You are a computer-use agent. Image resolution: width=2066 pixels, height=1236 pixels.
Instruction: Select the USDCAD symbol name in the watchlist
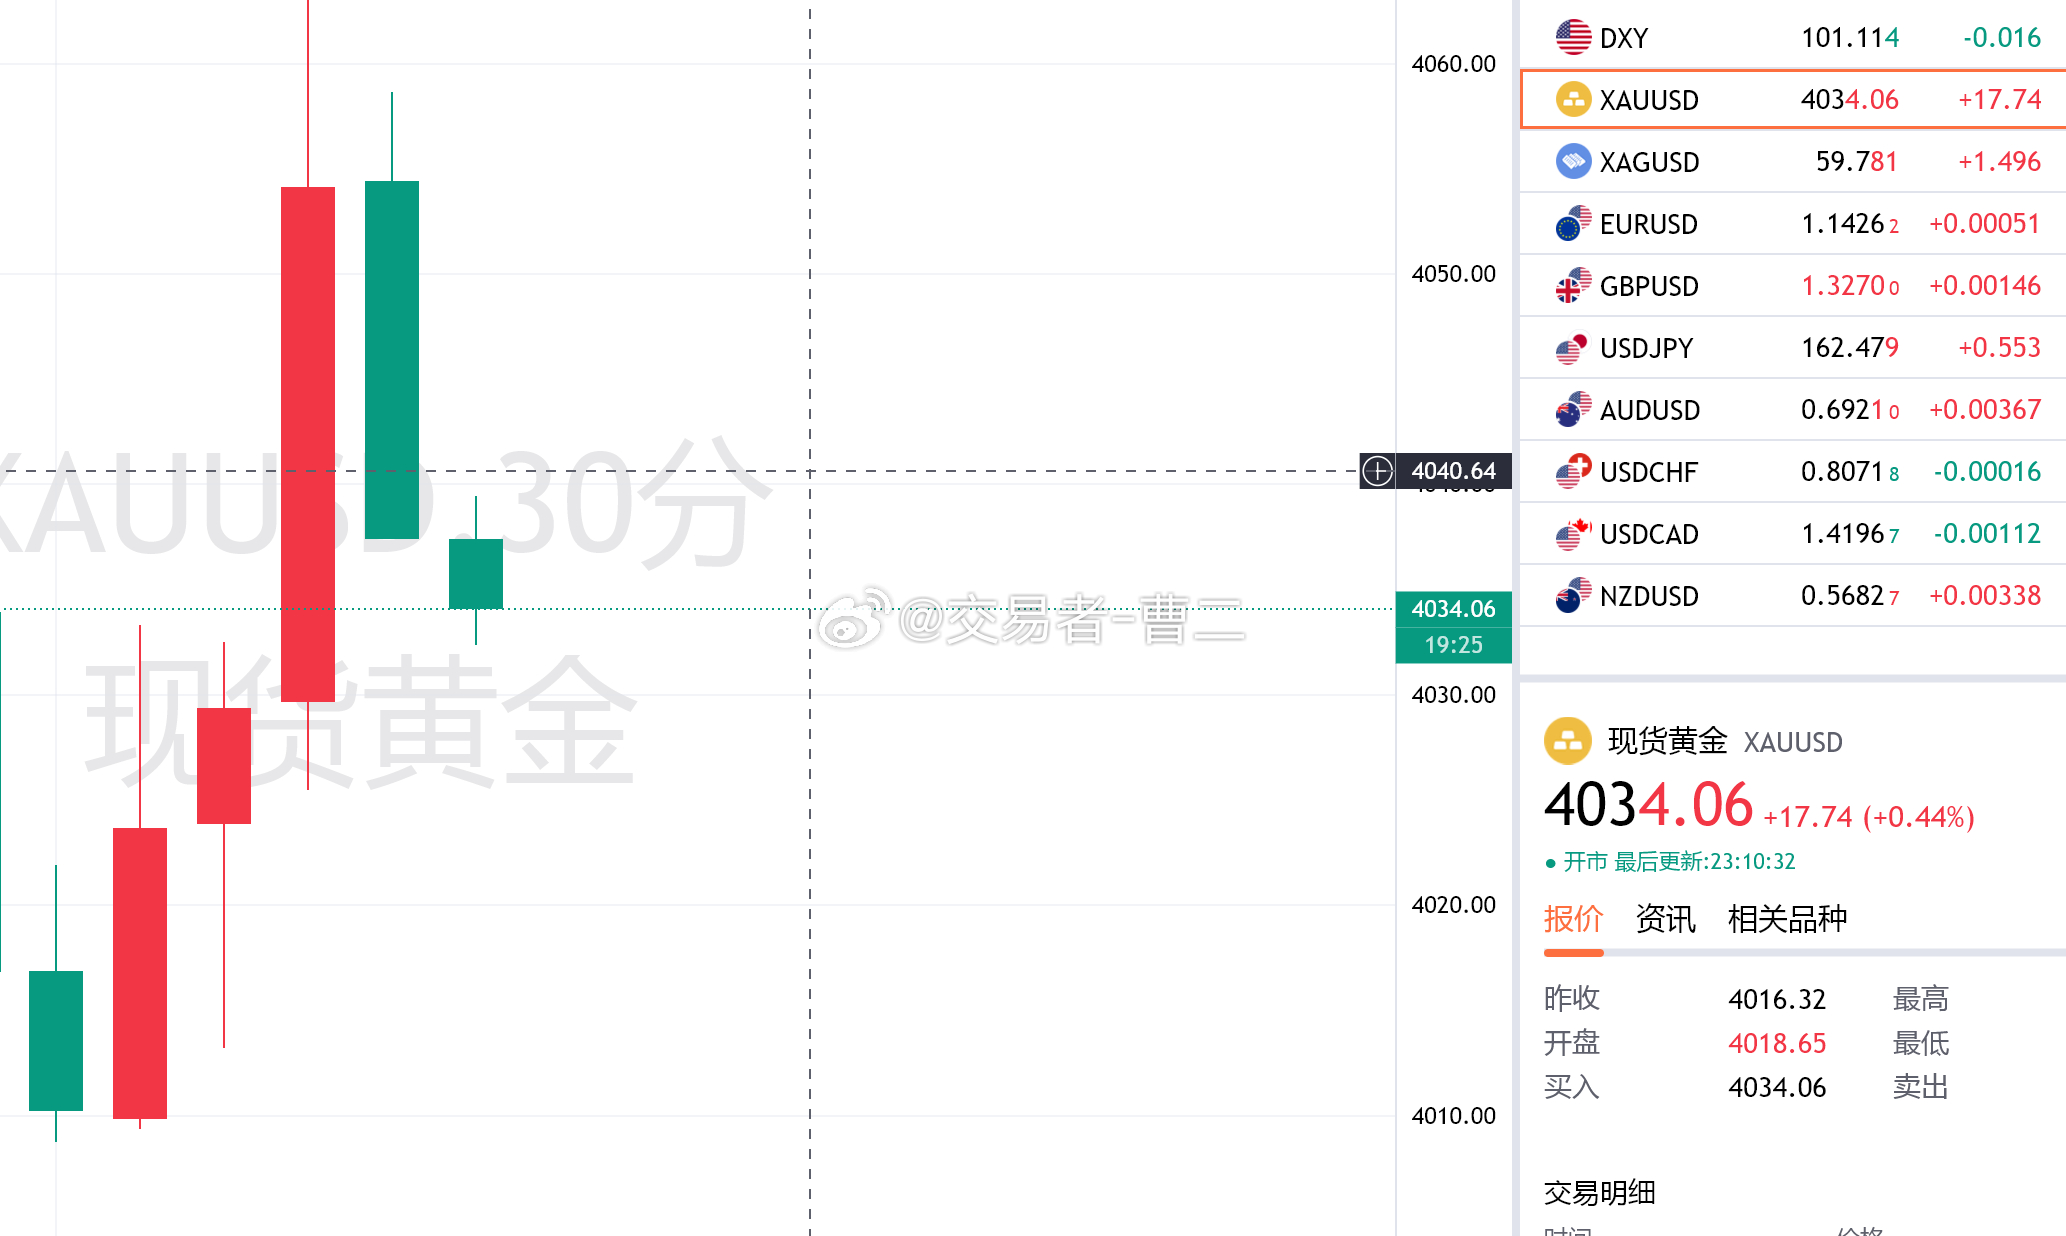pos(1650,534)
